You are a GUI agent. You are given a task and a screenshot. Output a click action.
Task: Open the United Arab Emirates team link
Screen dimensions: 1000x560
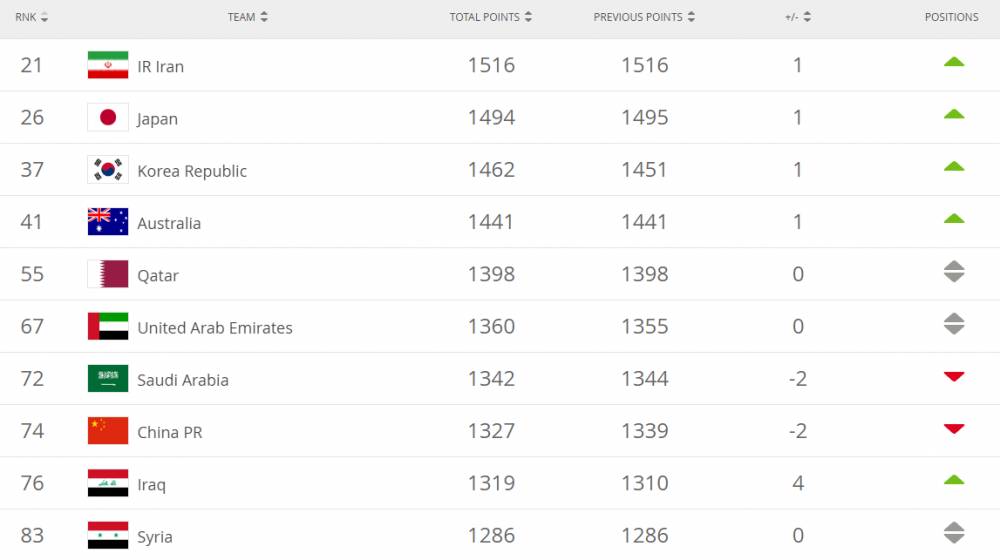(x=215, y=328)
